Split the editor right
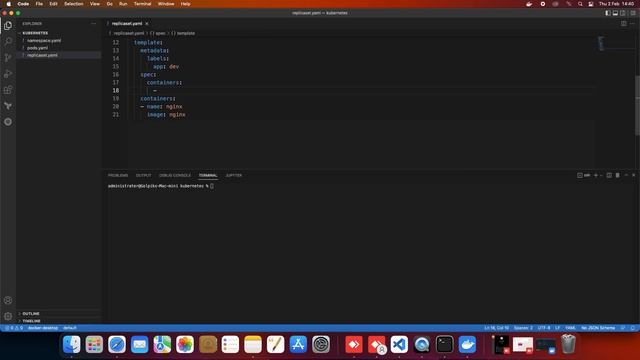640x360 pixels. (624, 24)
